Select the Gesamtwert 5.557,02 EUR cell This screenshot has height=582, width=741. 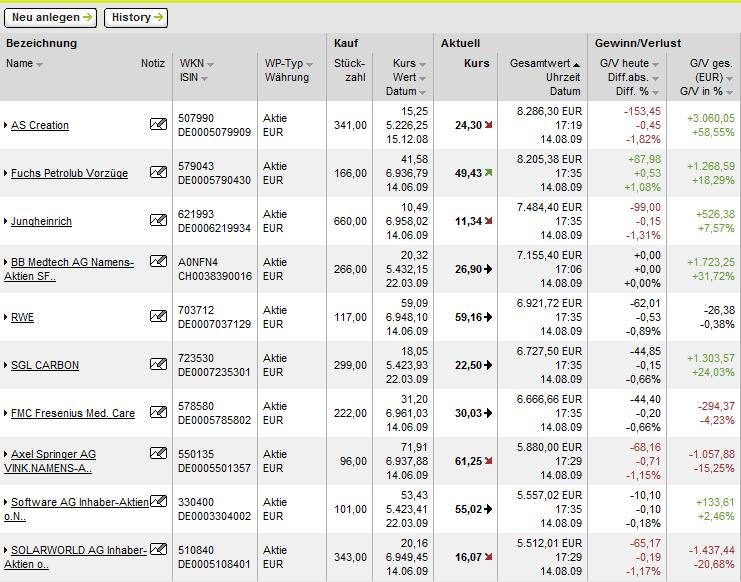(x=549, y=495)
